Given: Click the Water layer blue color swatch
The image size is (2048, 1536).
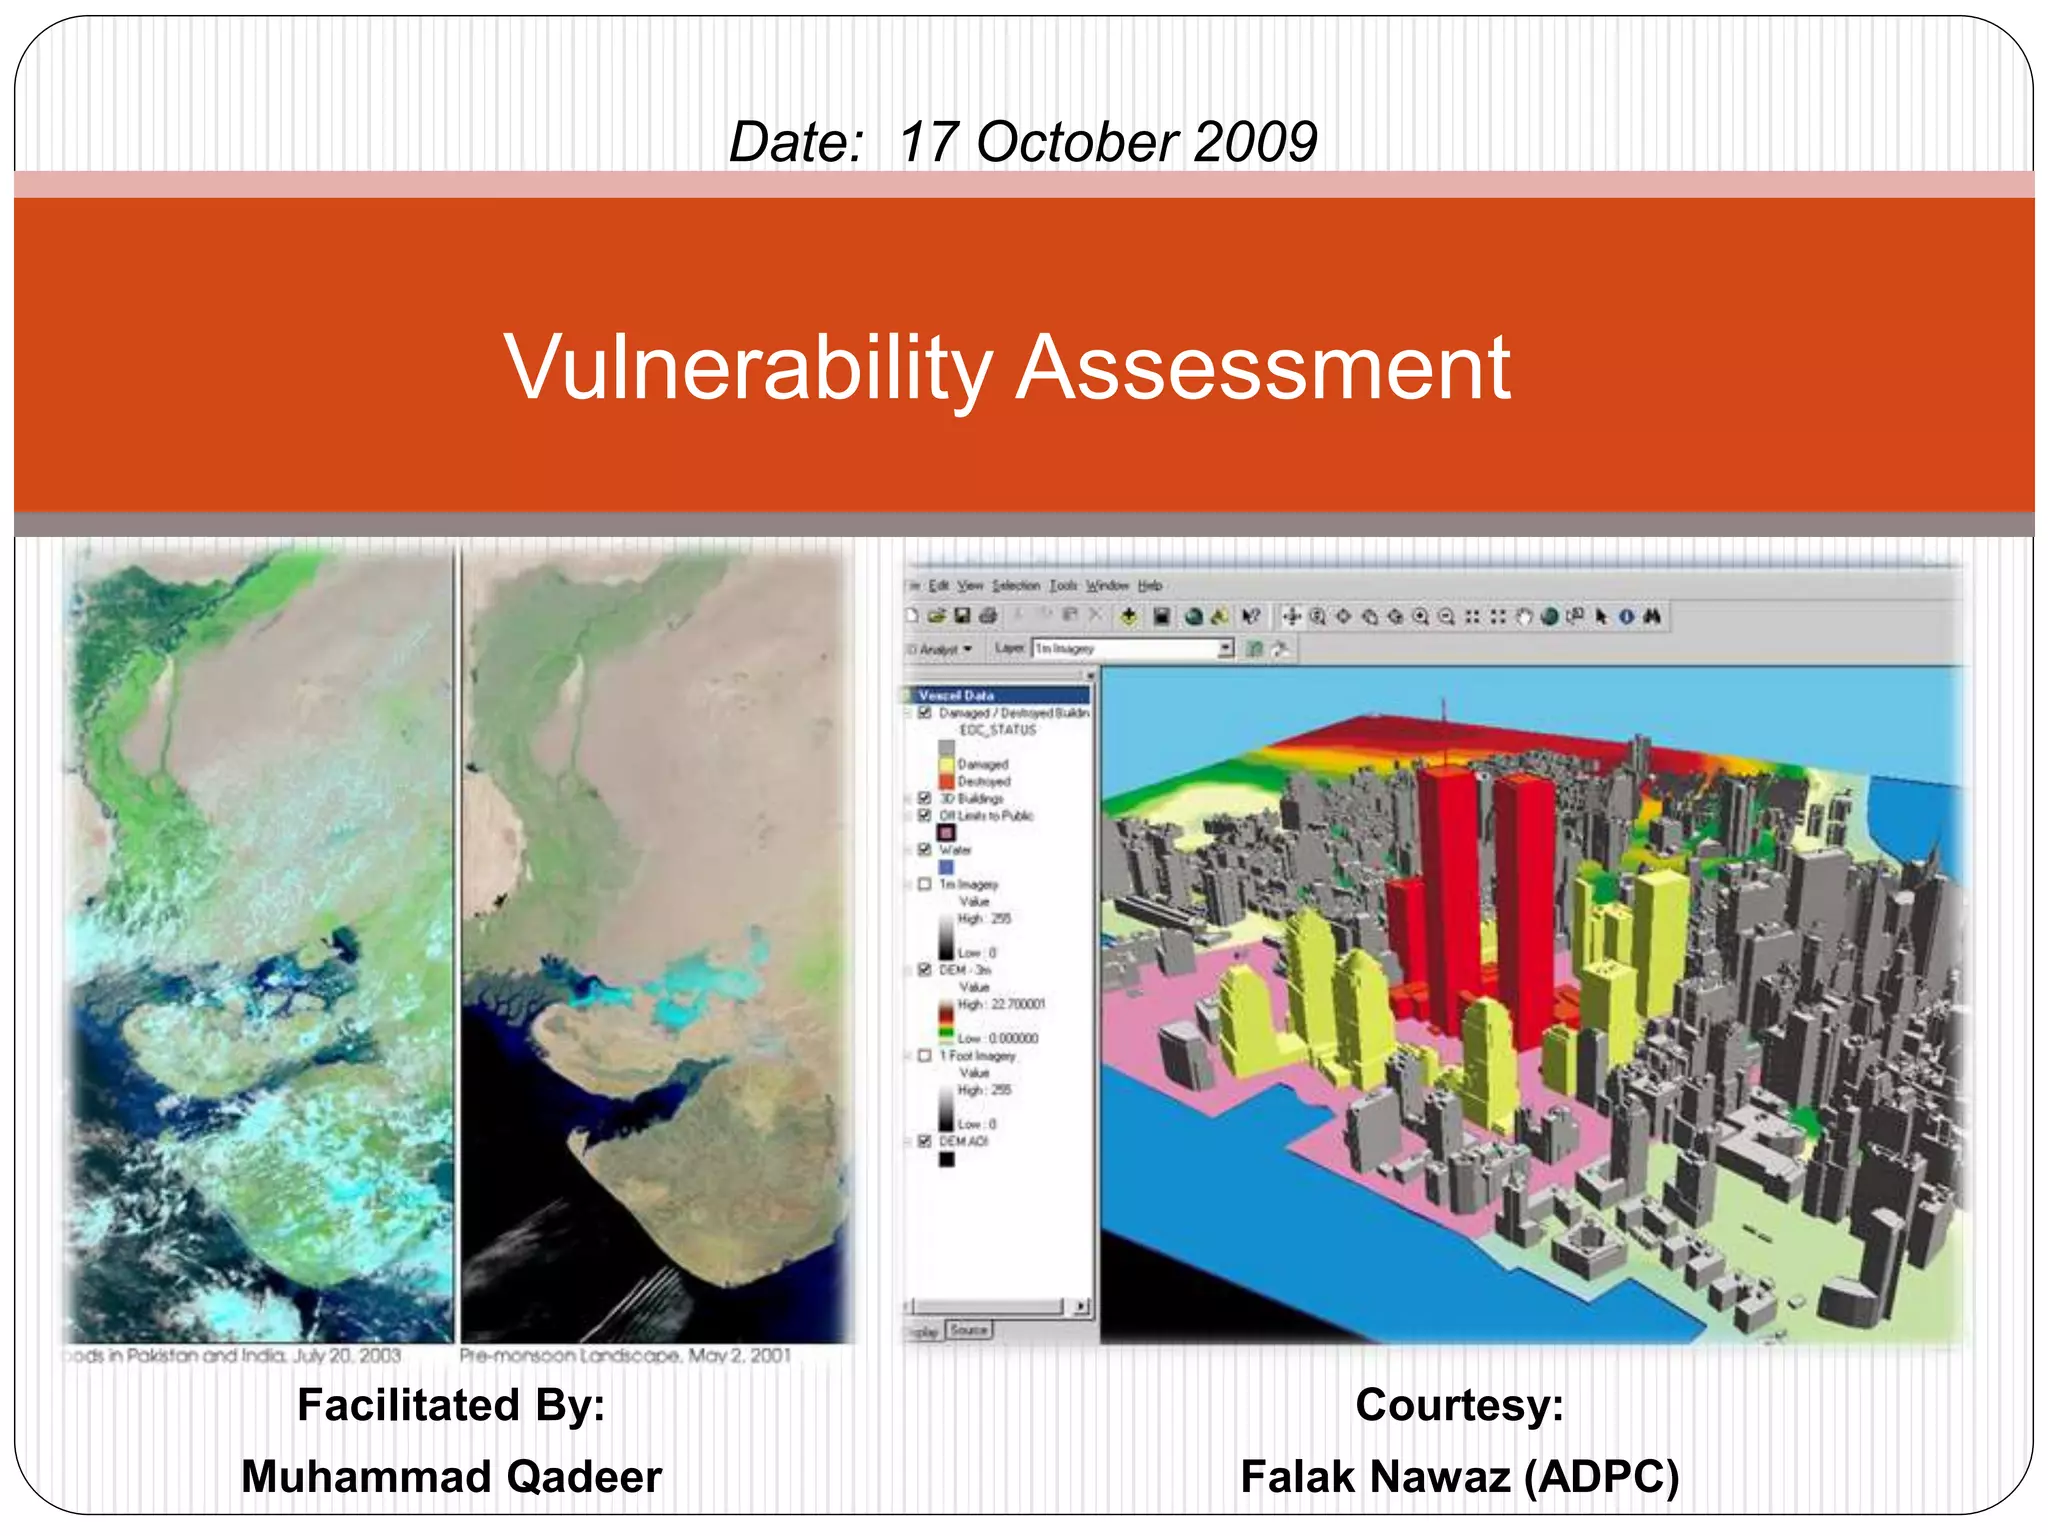Looking at the screenshot, I should coord(946,867).
